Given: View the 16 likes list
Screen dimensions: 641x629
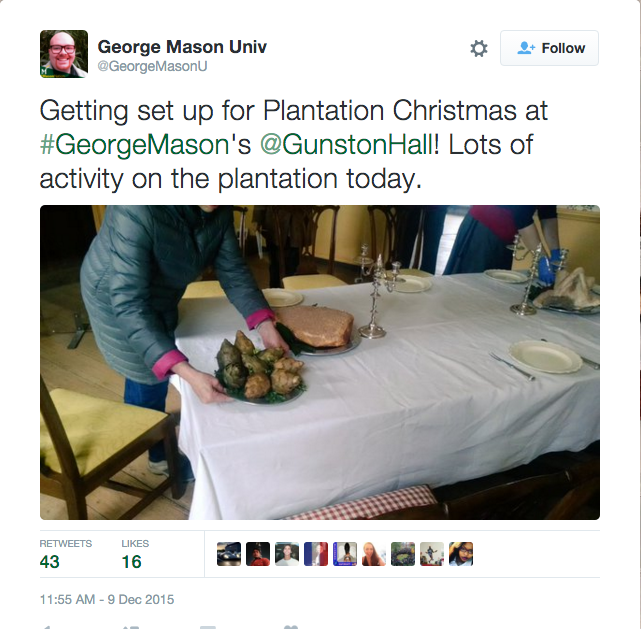Looking at the screenshot, I should pyautogui.click(x=133, y=561).
